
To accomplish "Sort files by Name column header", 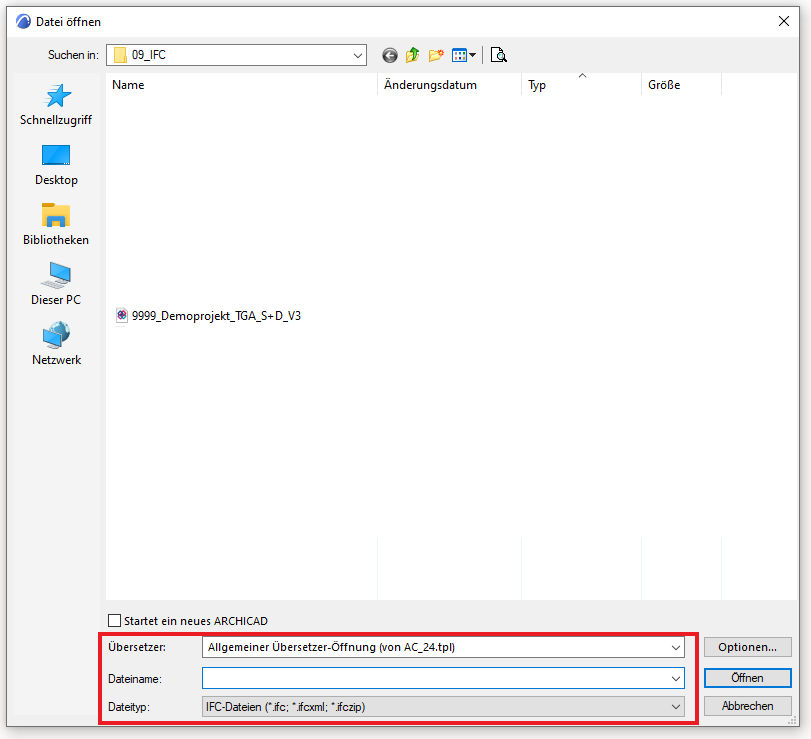I will click(x=128, y=85).
